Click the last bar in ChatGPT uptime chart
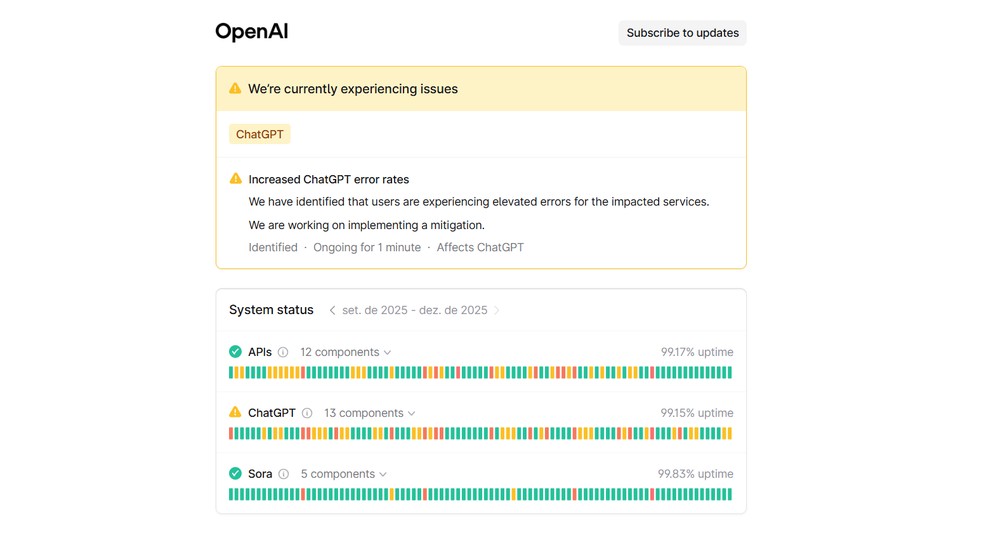984x533 pixels. [x=729, y=434]
